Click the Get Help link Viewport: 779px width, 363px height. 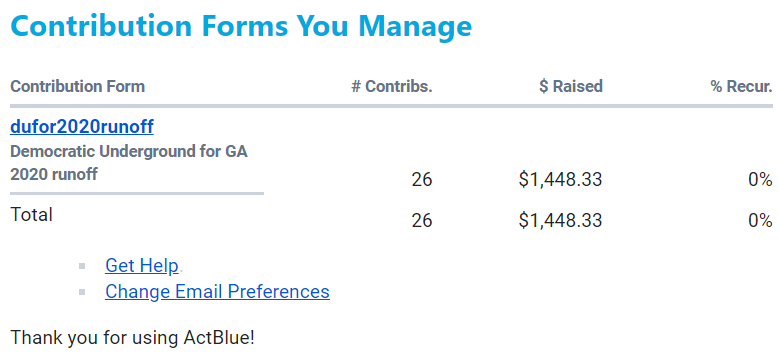click(x=142, y=266)
